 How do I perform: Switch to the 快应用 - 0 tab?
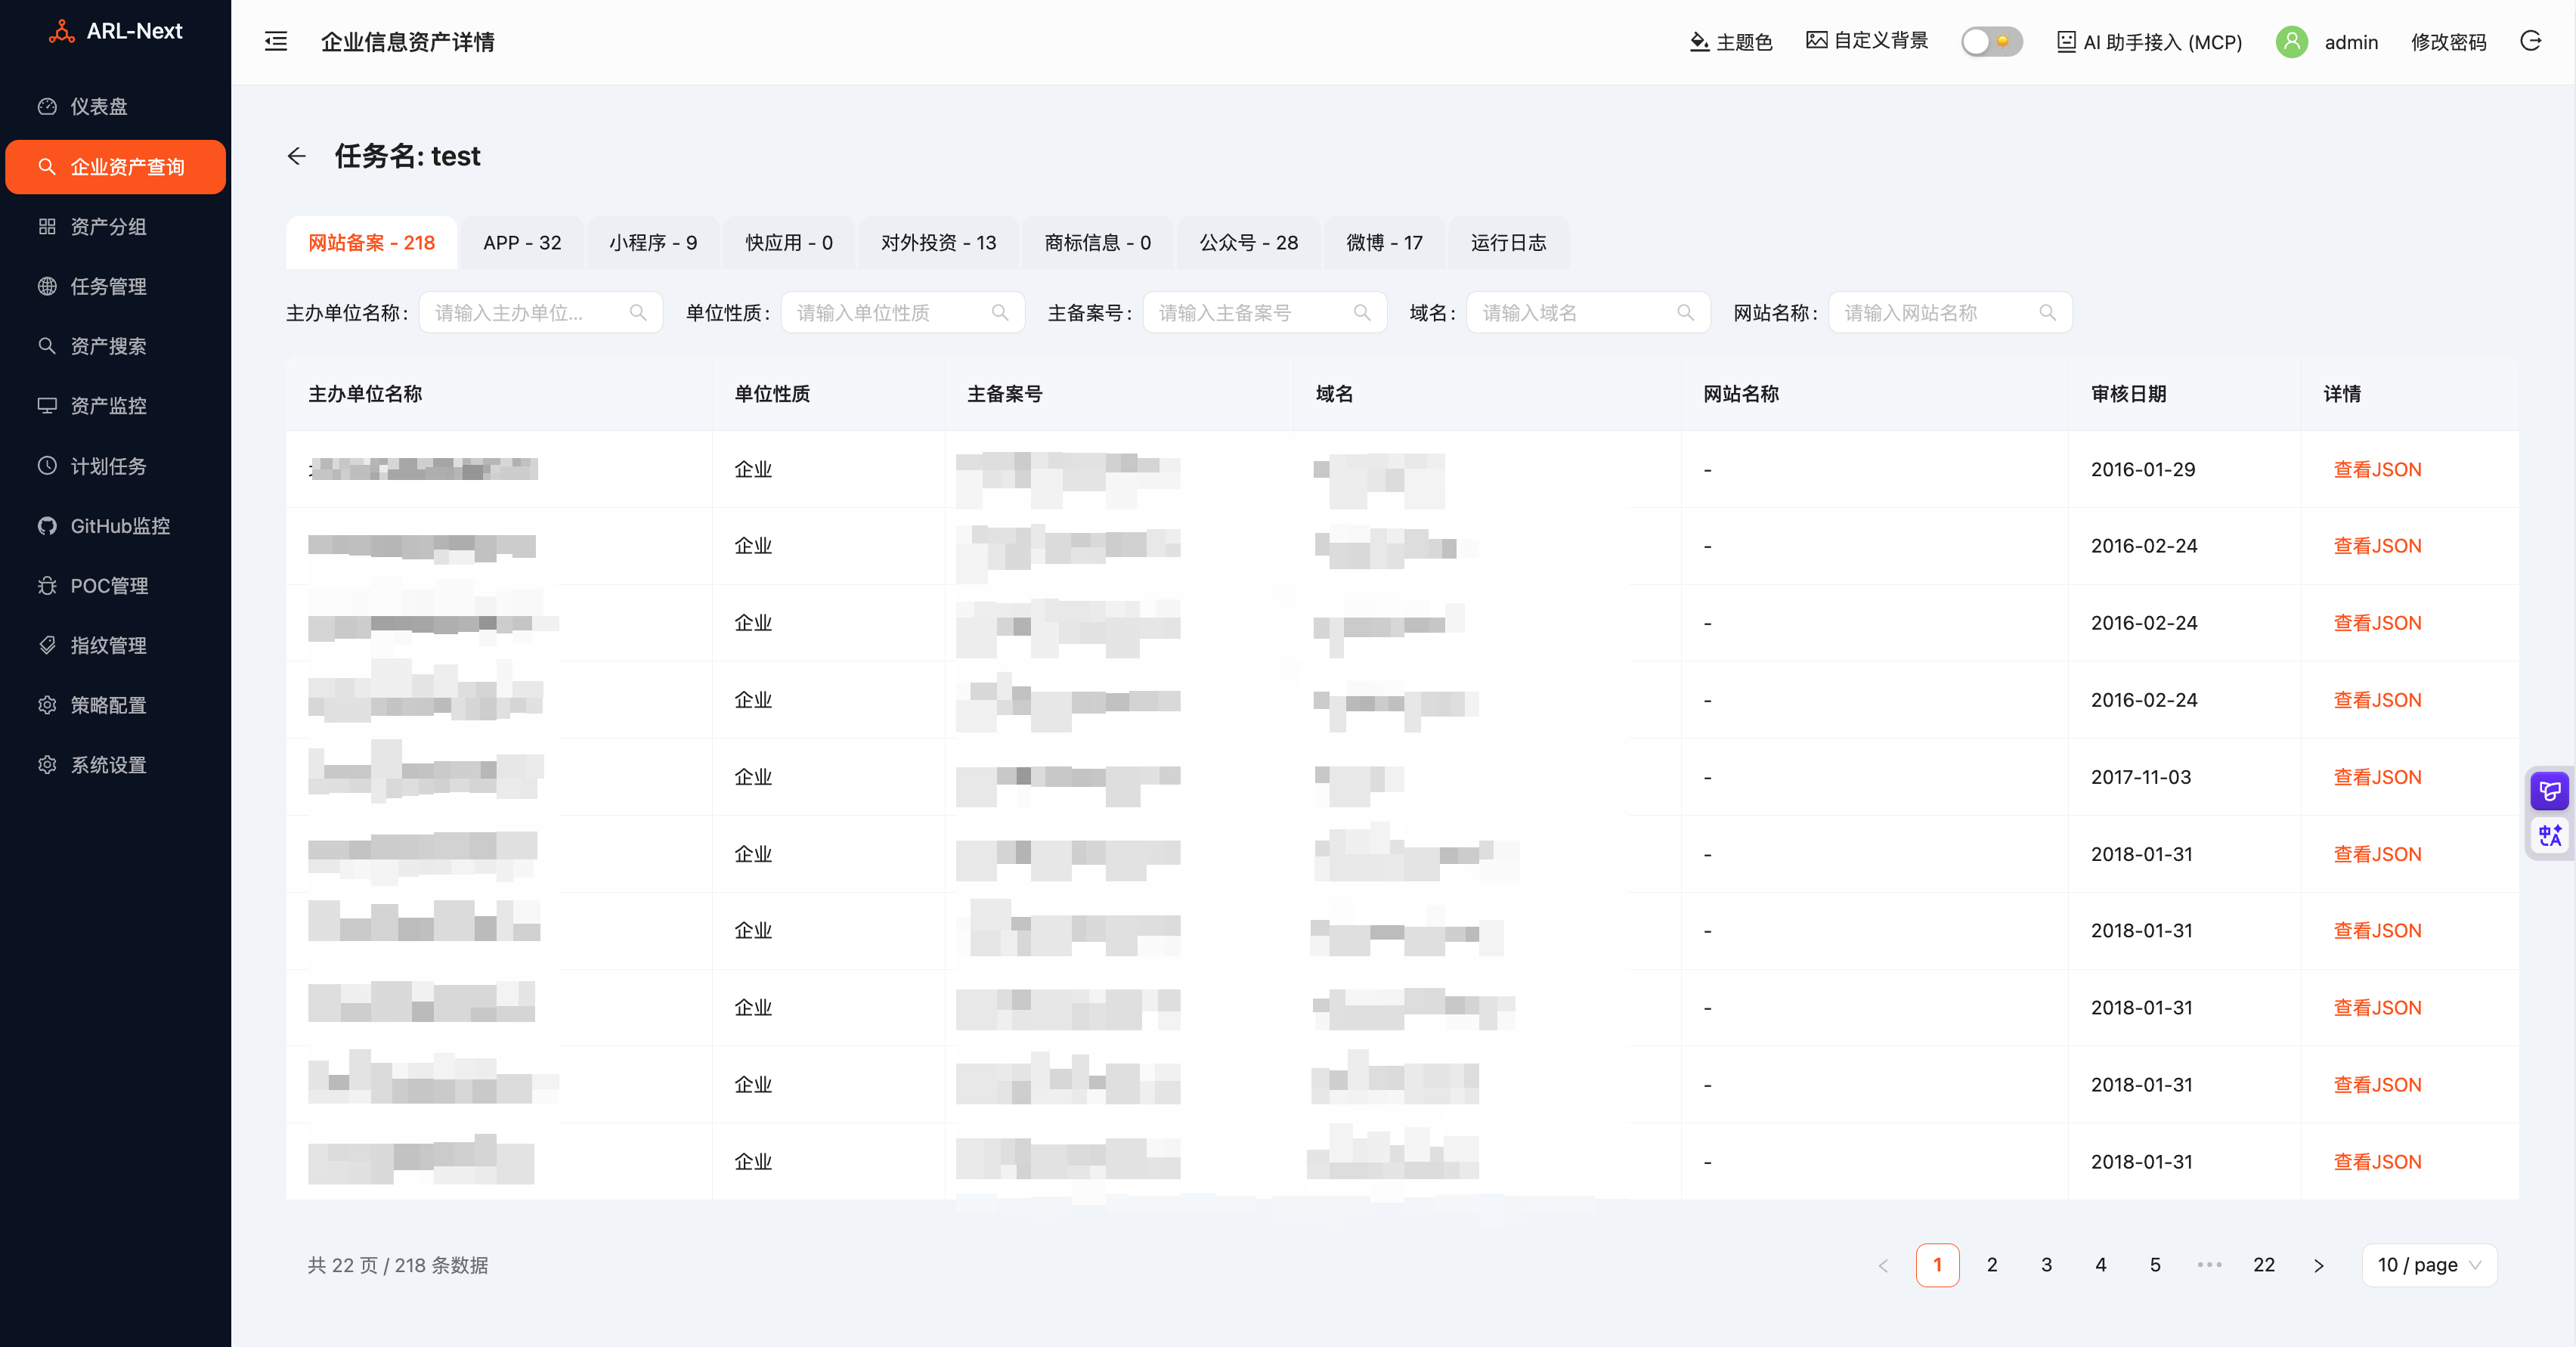[789, 243]
